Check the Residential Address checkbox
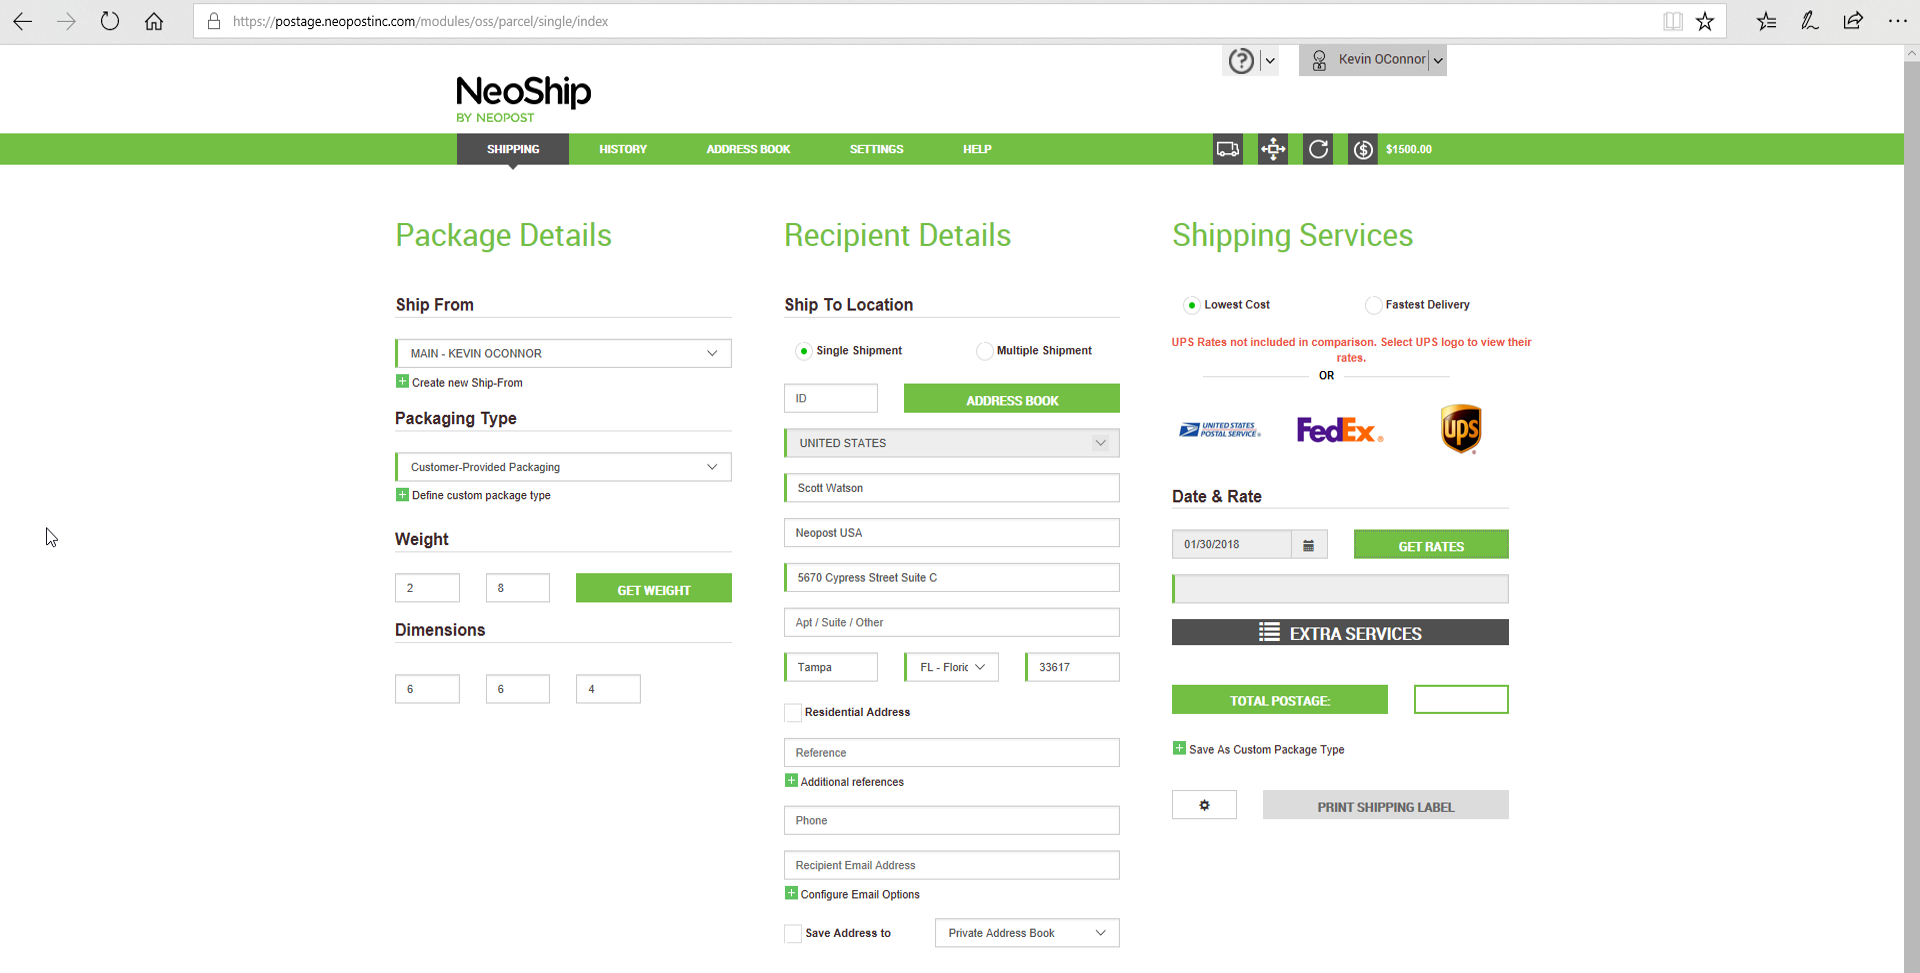 793,713
